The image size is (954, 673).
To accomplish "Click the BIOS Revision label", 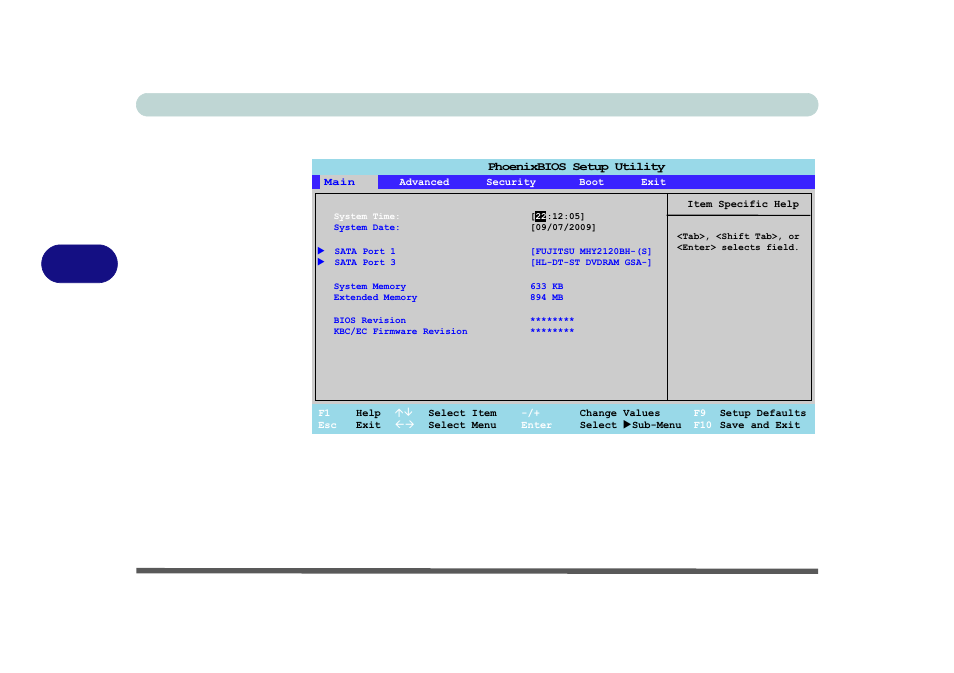I will [369, 320].
